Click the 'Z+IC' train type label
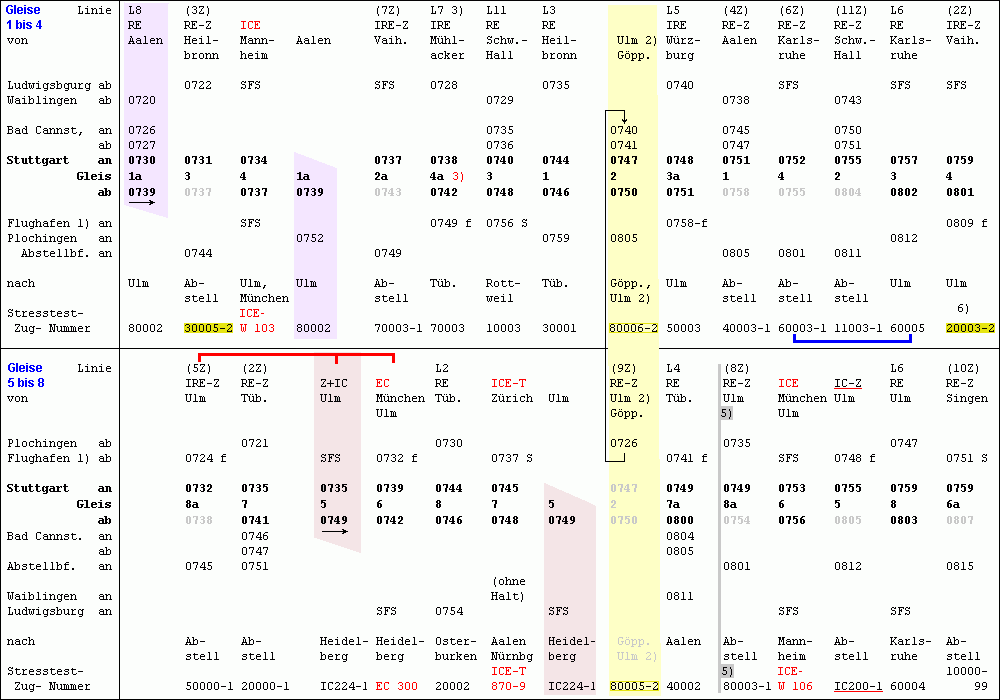 [x=334, y=383]
